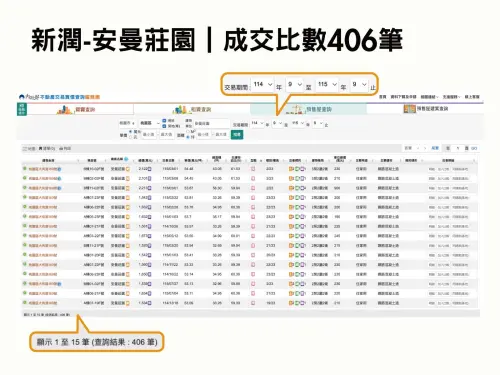The image size is (500, 375).
Task: Open the orange note icon in the 1,342 row
Action: pos(127,198)
